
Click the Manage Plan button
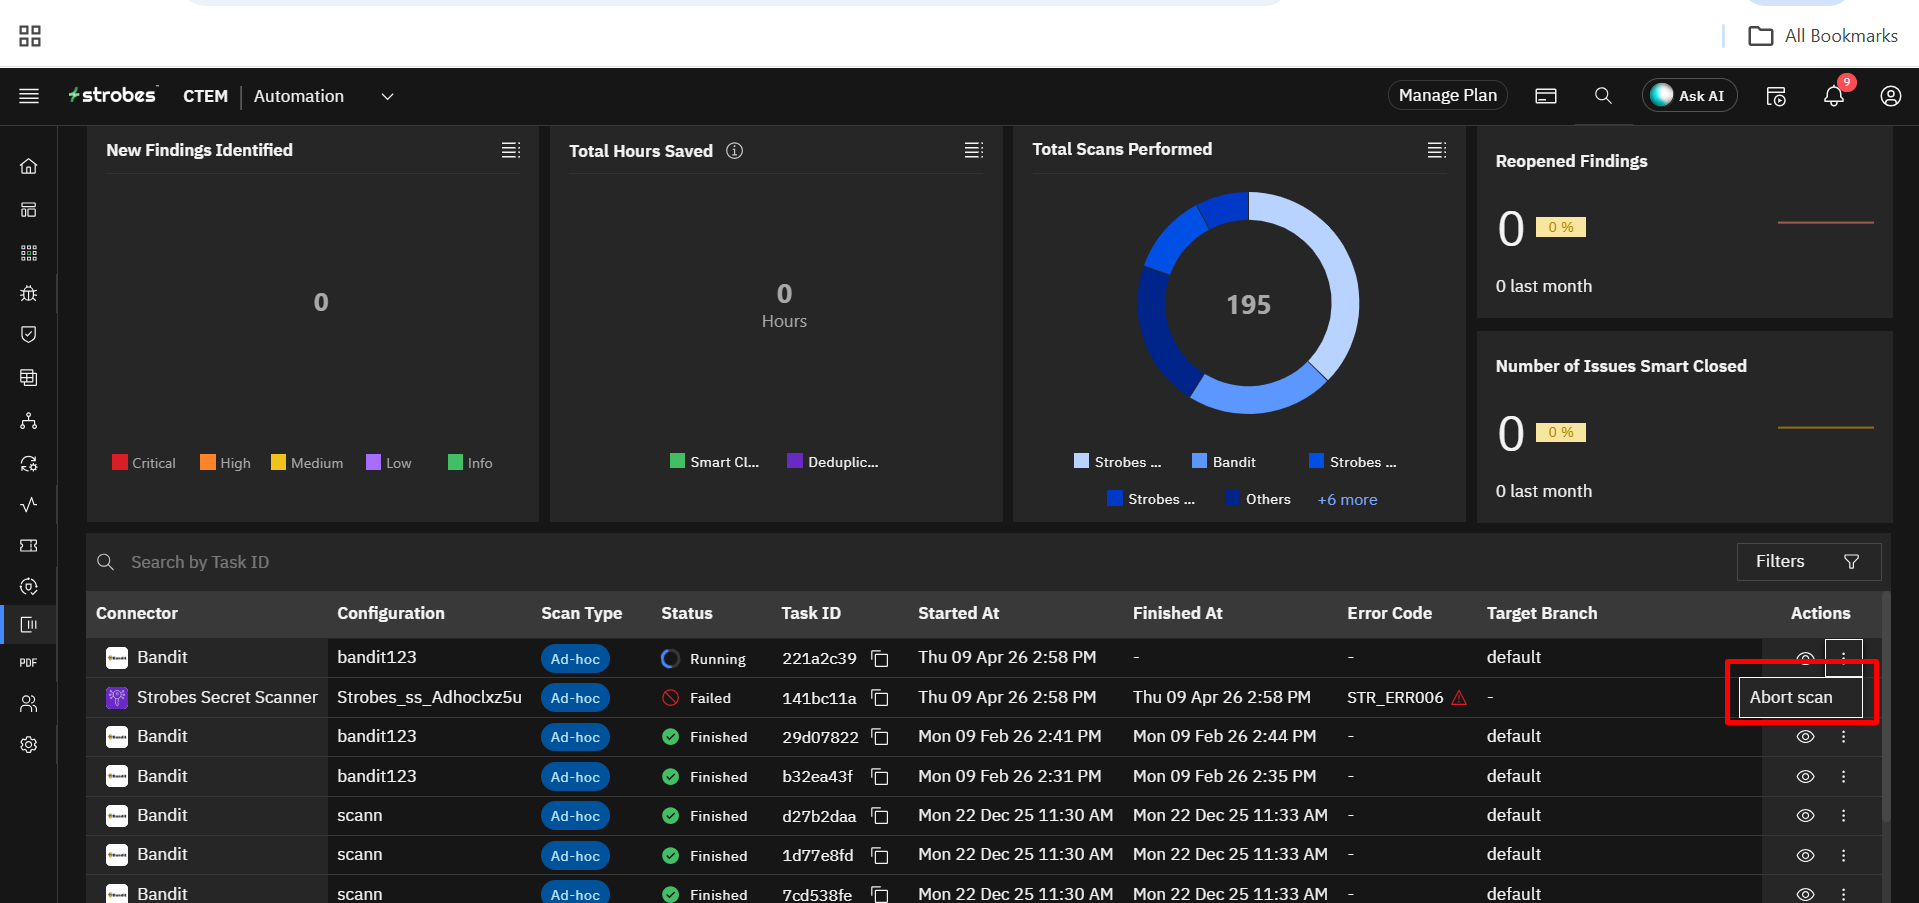1447,96
